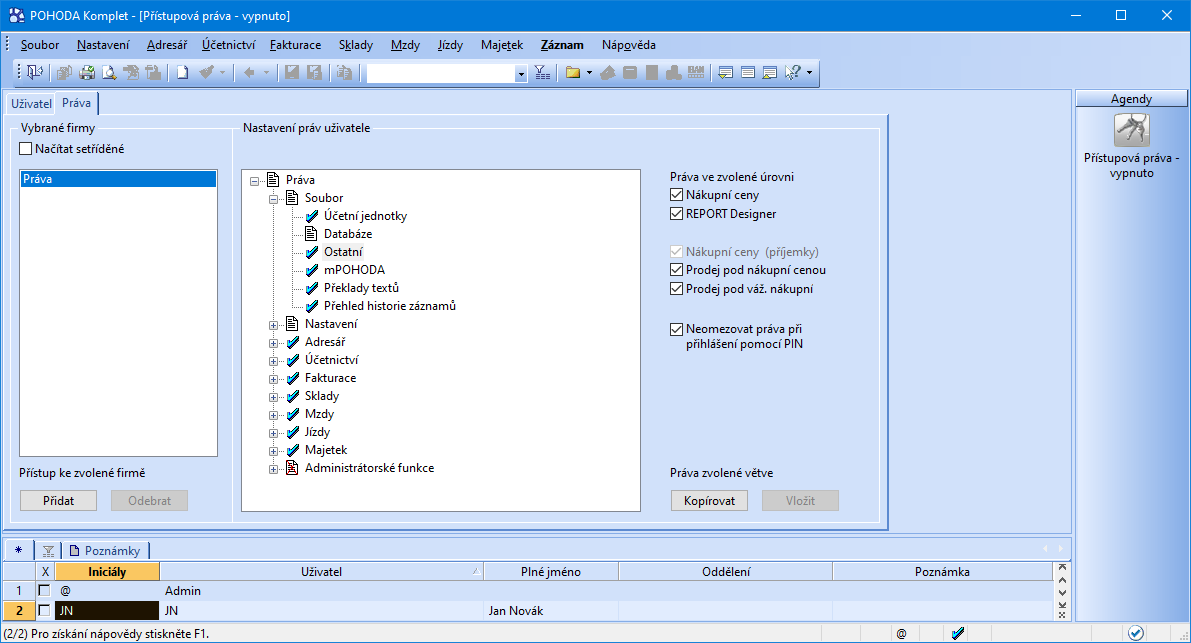Click the Přístupová práva keys agenda icon

click(1132, 130)
